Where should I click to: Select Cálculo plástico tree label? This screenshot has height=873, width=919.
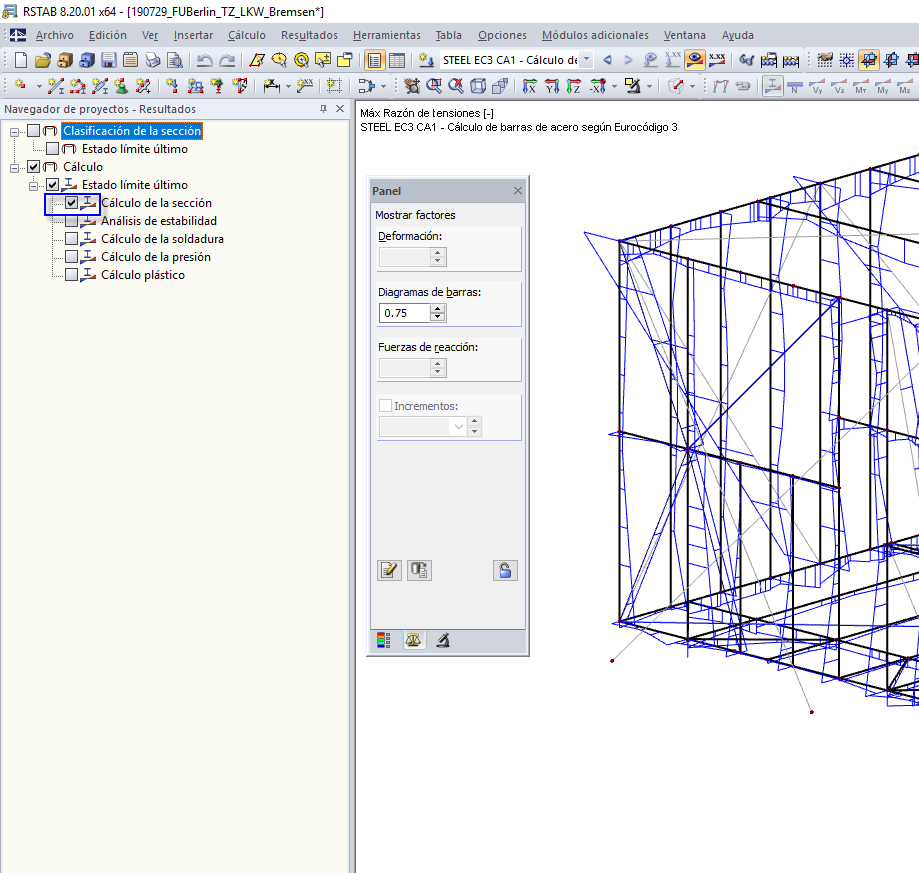(142, 275)
